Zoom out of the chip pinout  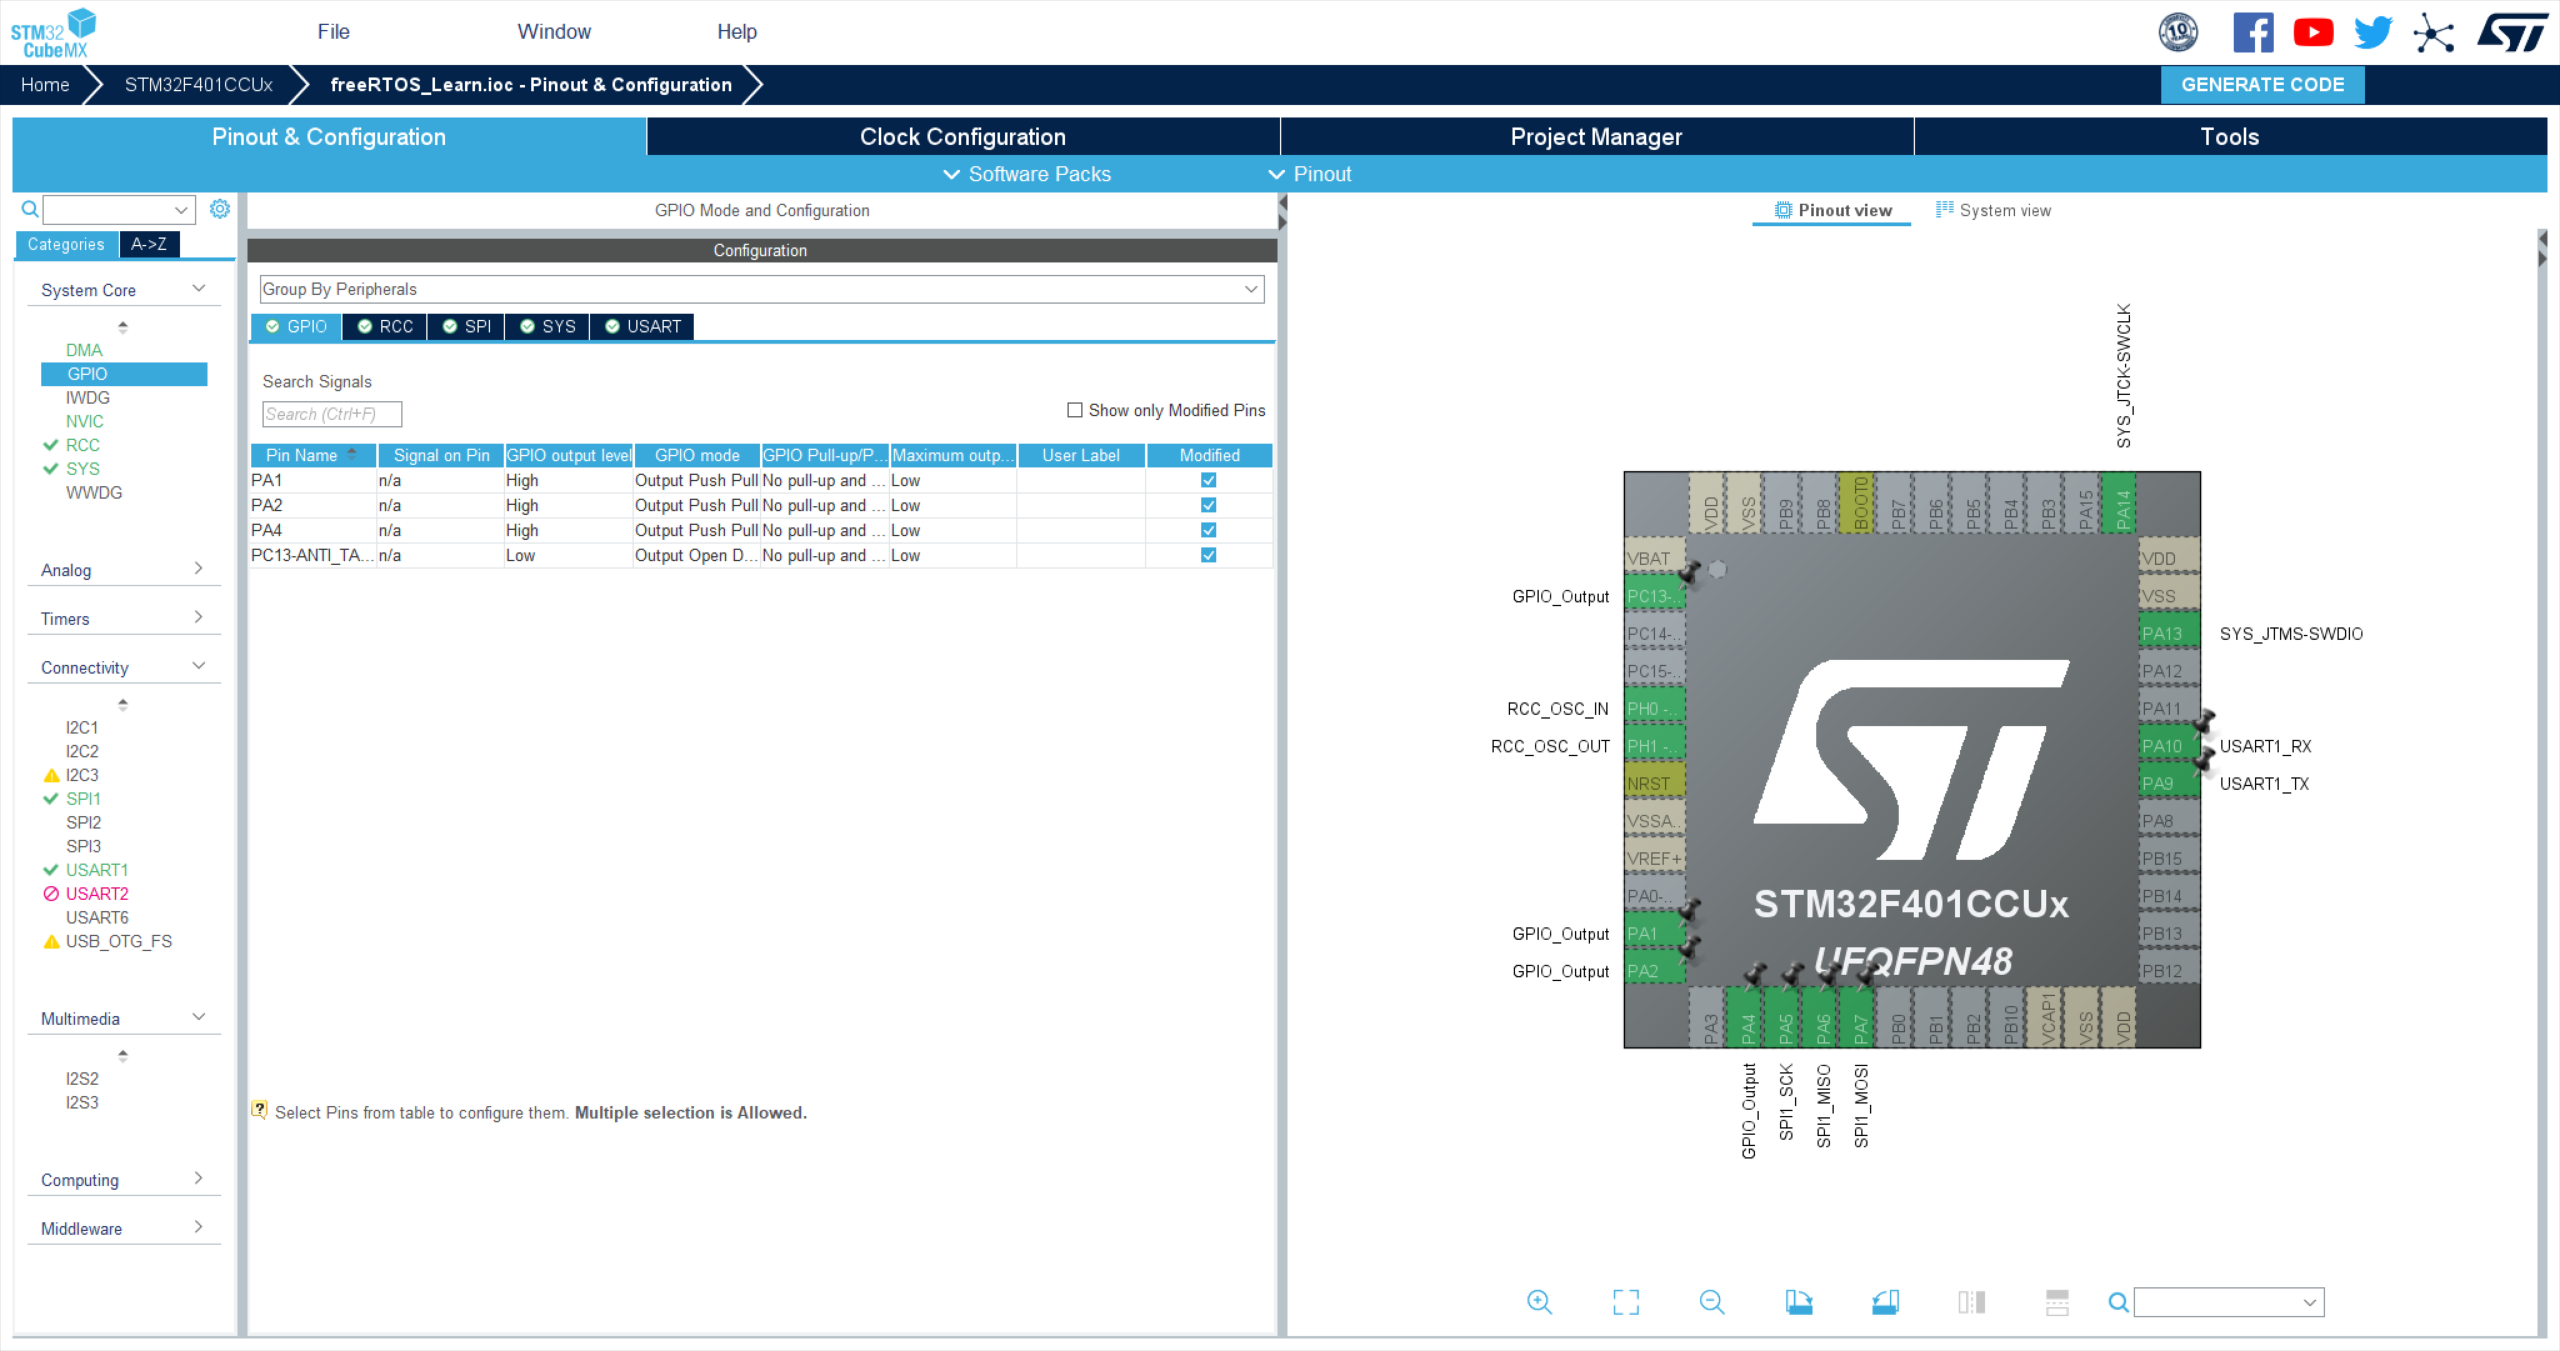1712,1302
